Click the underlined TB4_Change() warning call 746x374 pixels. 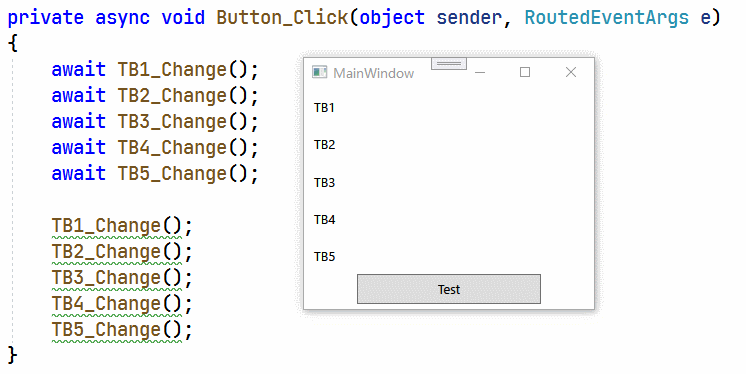122,304
